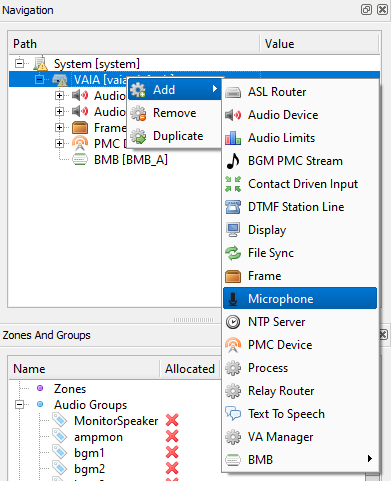391x481 pixels.
Task: Click the Display monitor icon
Action: (233, 230)
